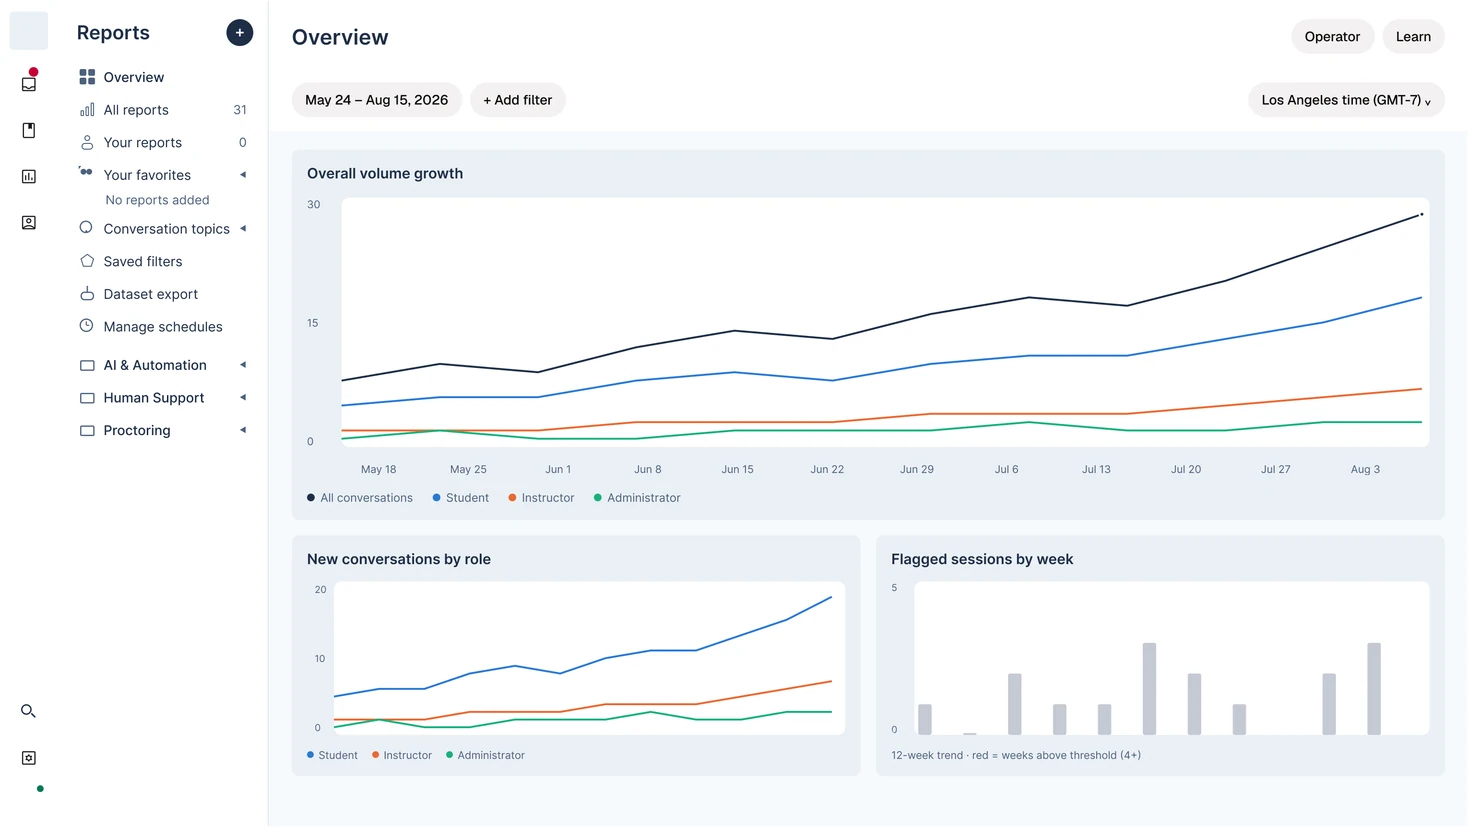Click the Reports sidebar heading
This screenshot has height=827, width=1468.
113,33
